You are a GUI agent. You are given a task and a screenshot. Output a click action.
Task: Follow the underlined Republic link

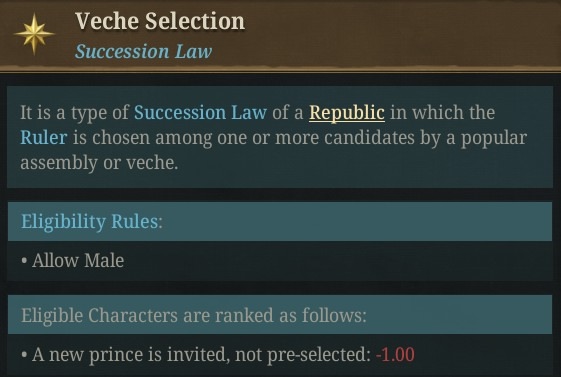[x=347, y=112]
